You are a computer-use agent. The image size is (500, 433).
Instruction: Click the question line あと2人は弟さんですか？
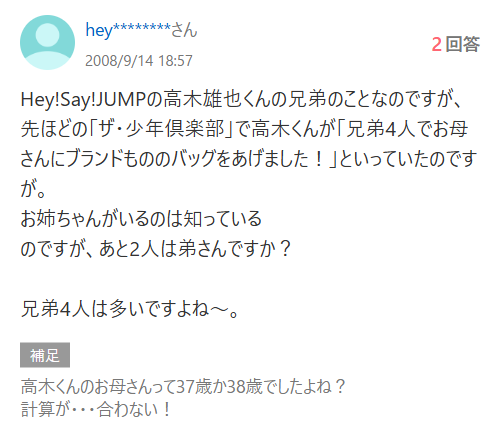195,249
